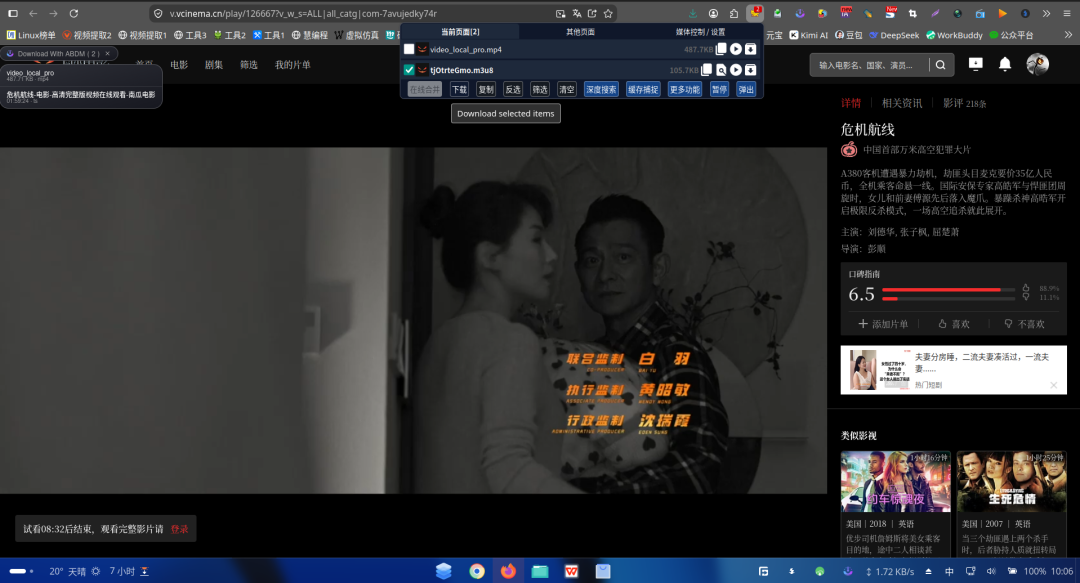Viewport: 1080px width, 583px height.
Task: Open the 生死危情 similar movie thumbnail
Action: point(1011,482)
